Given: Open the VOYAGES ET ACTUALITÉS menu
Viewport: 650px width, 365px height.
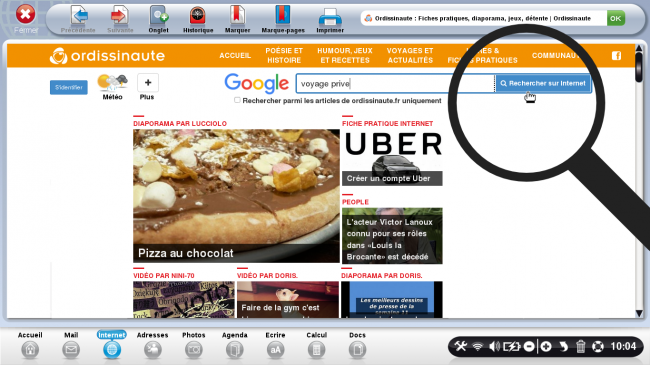Looking at the screenshot, I should pyautogui.click(x=410, y=56).
